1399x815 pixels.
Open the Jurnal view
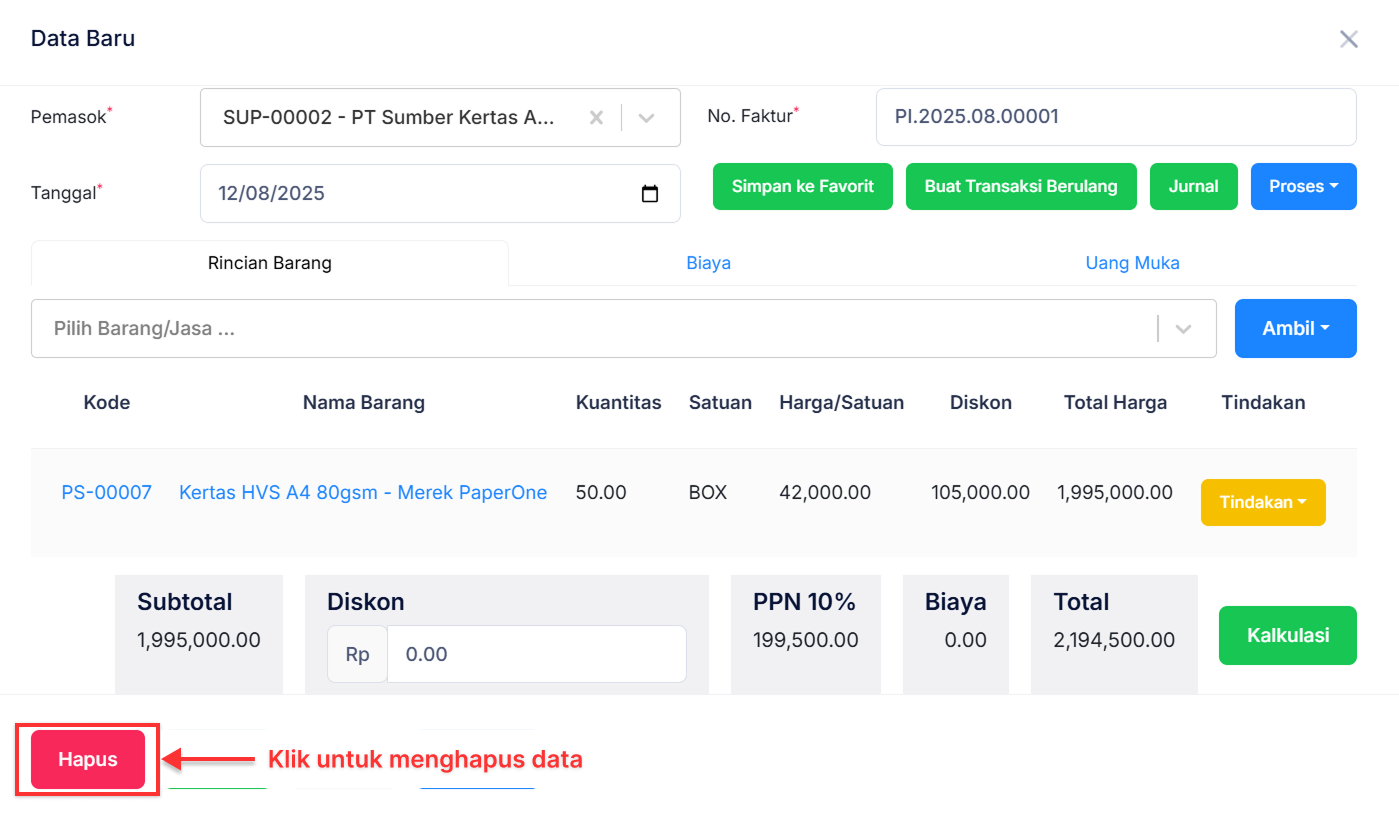1193,186
